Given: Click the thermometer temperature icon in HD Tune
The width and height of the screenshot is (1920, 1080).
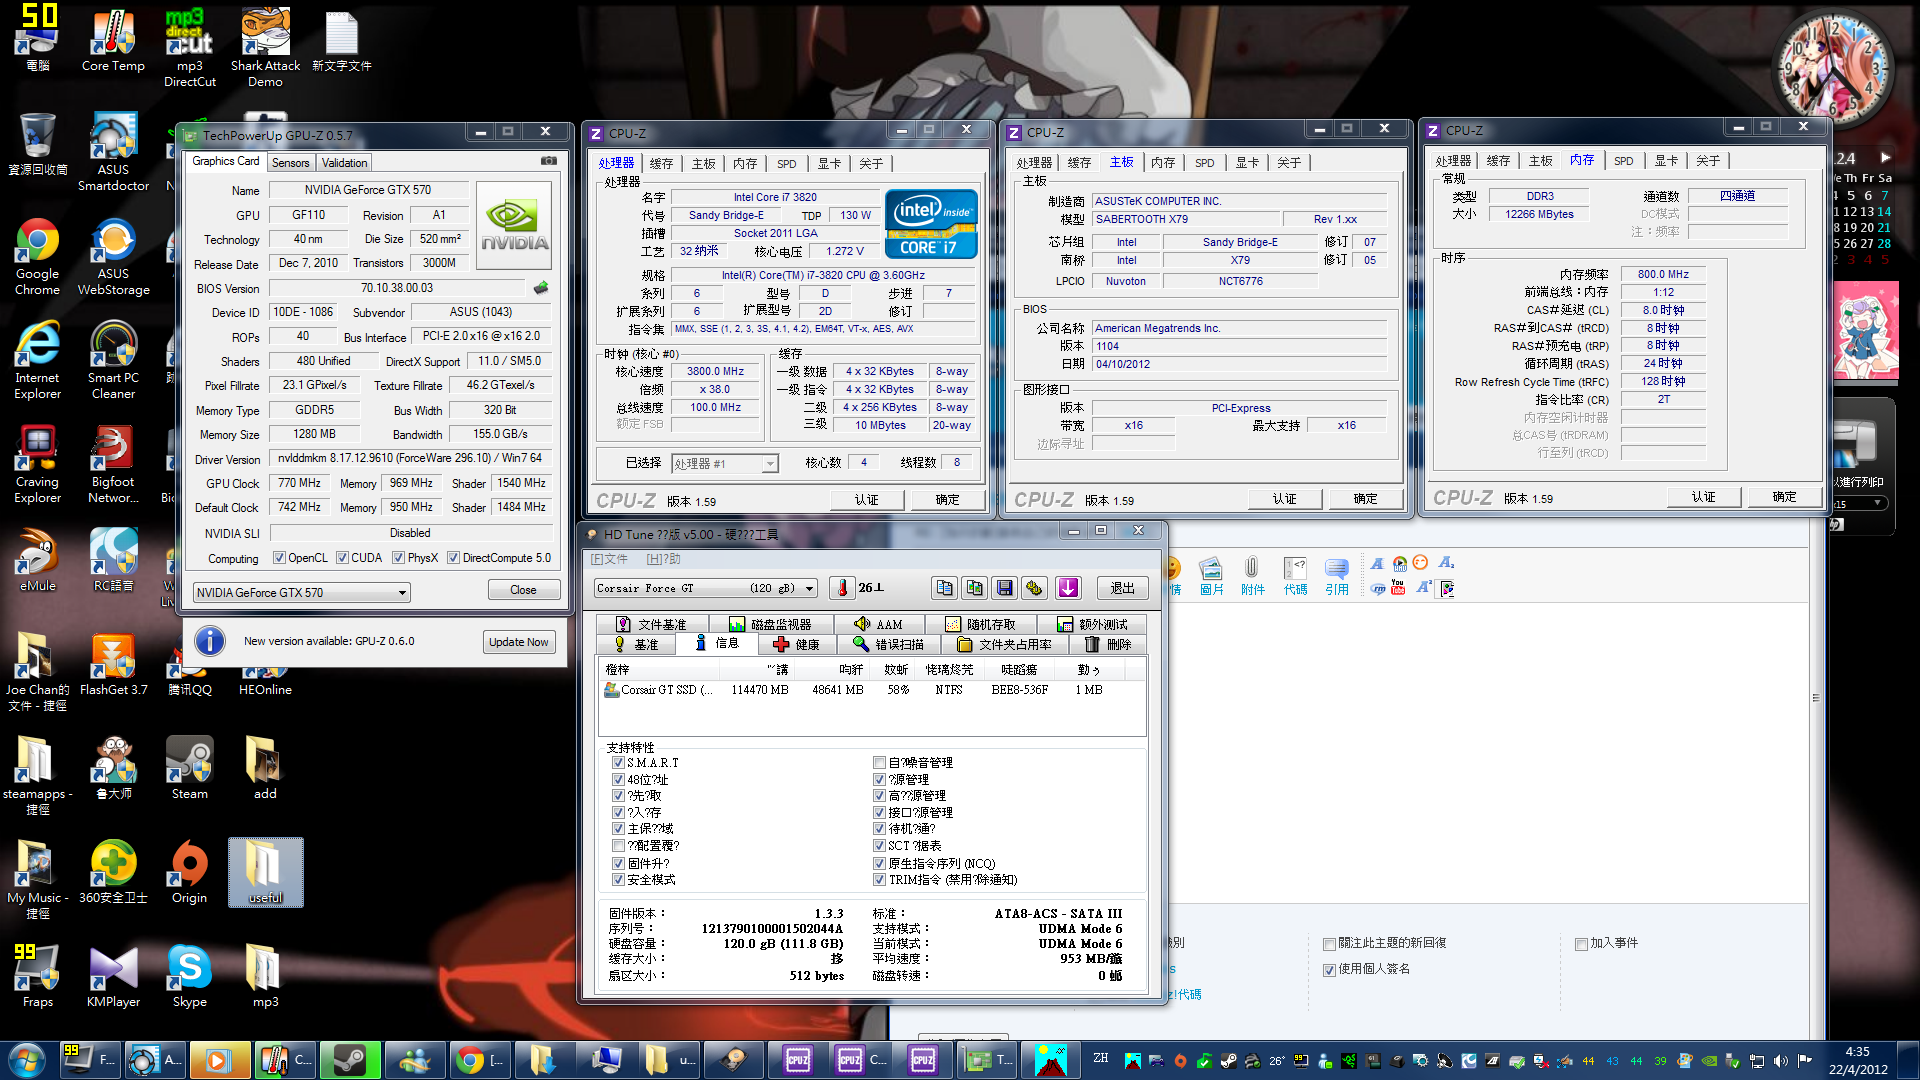Looking at the screenshot, I should coord(842,588).
